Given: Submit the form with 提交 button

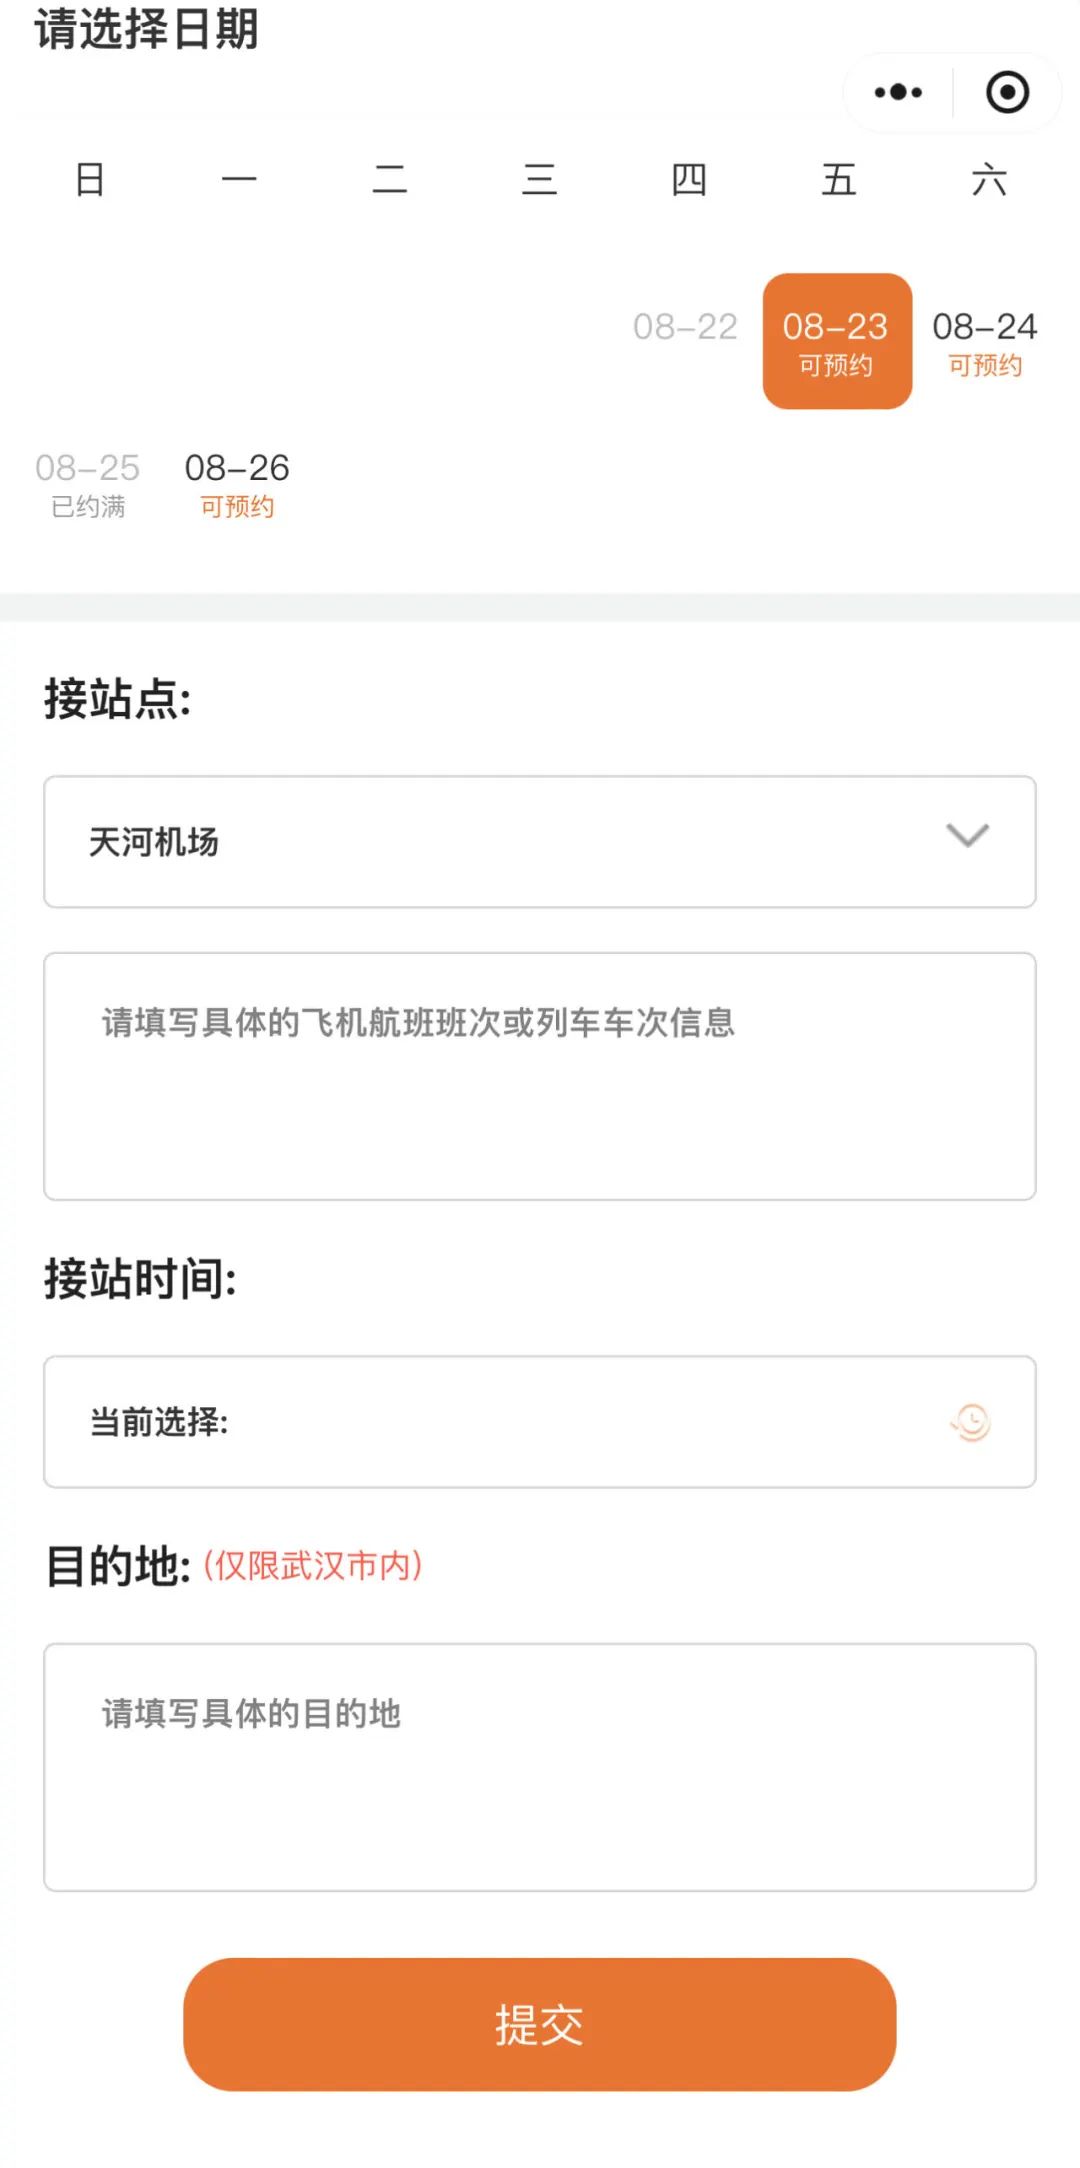Looking at the screenshot, I should click(x=539, y=2024).
